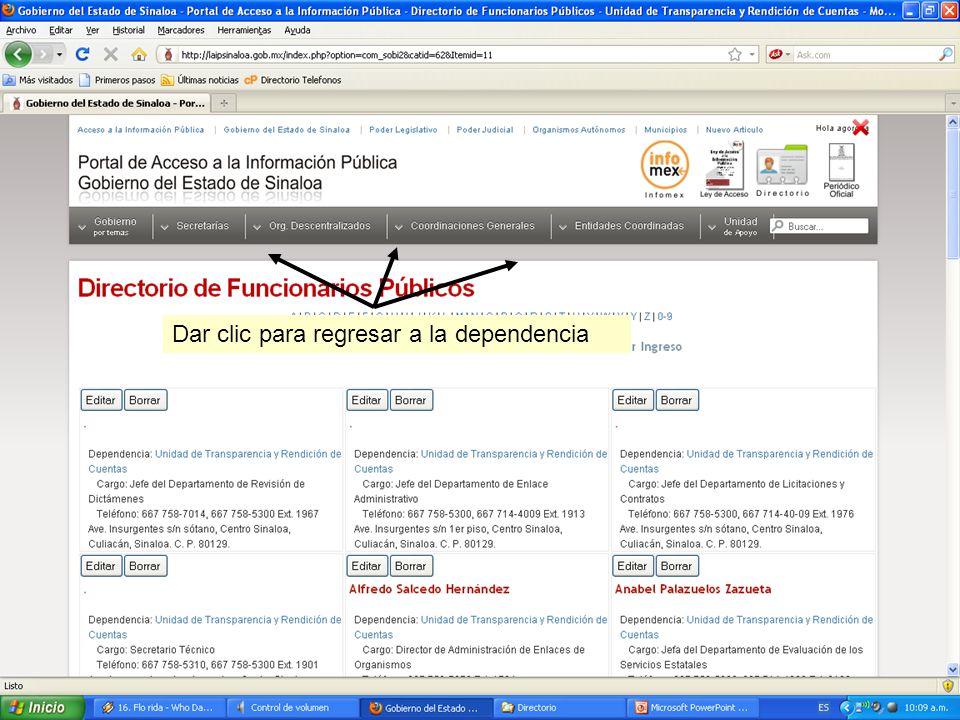Click the site identity icon in address bar
This screenshot has height=720, width=960.
[x=168, y=54]
